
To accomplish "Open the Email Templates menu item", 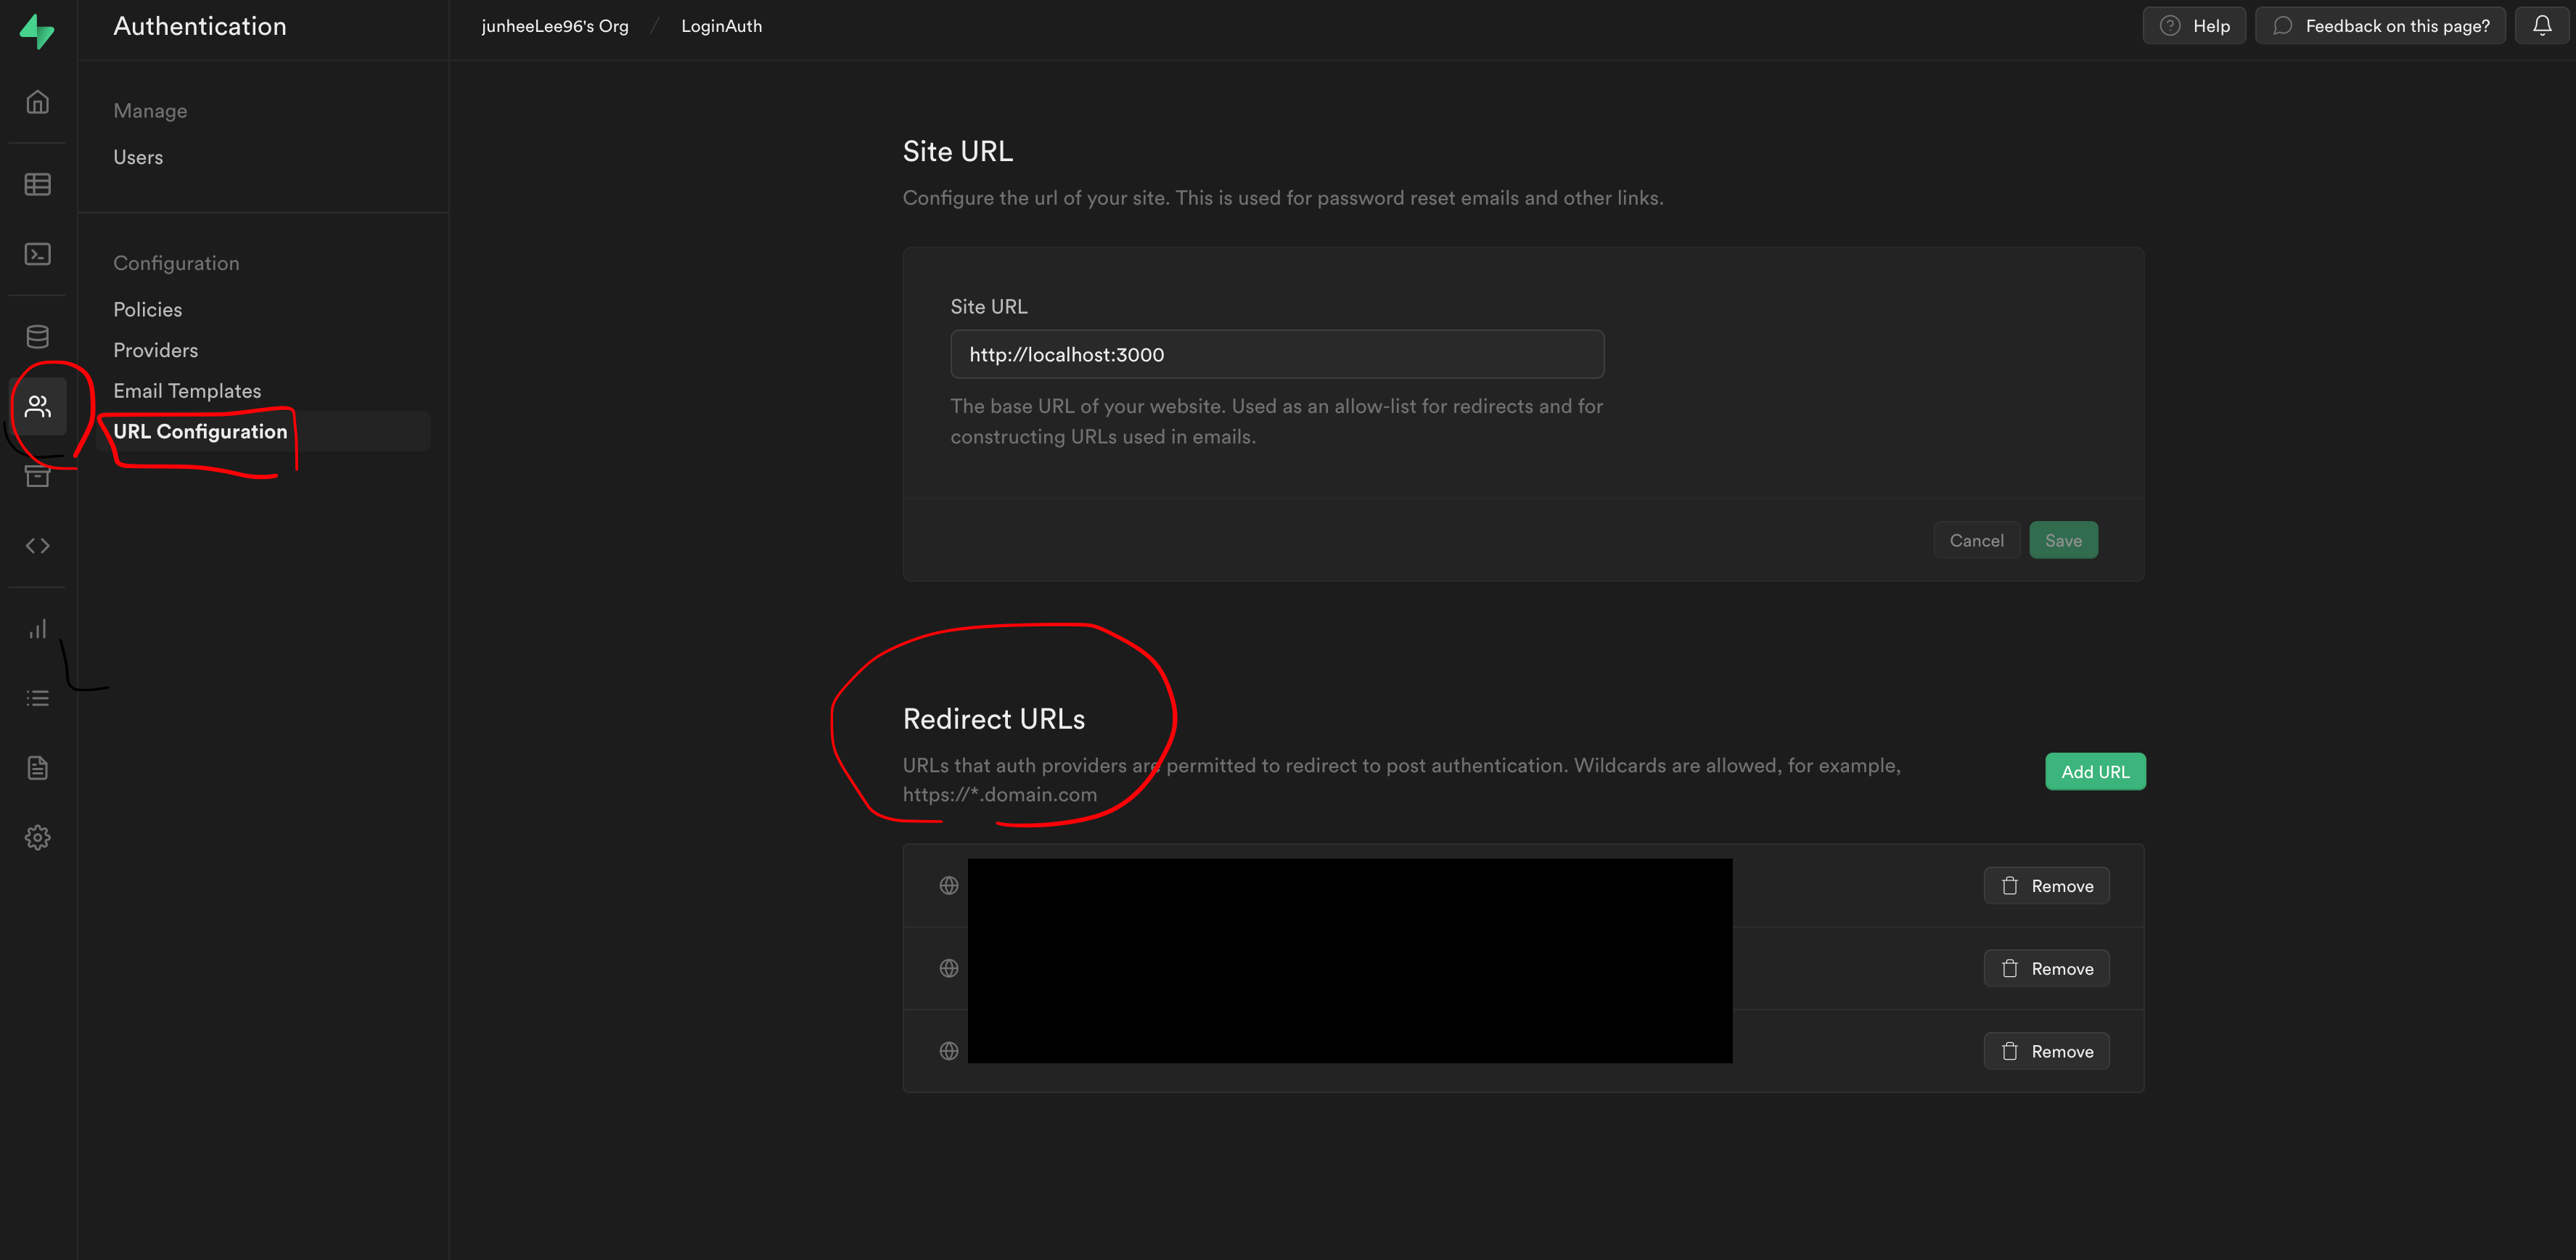I will (x=187, y=391).
